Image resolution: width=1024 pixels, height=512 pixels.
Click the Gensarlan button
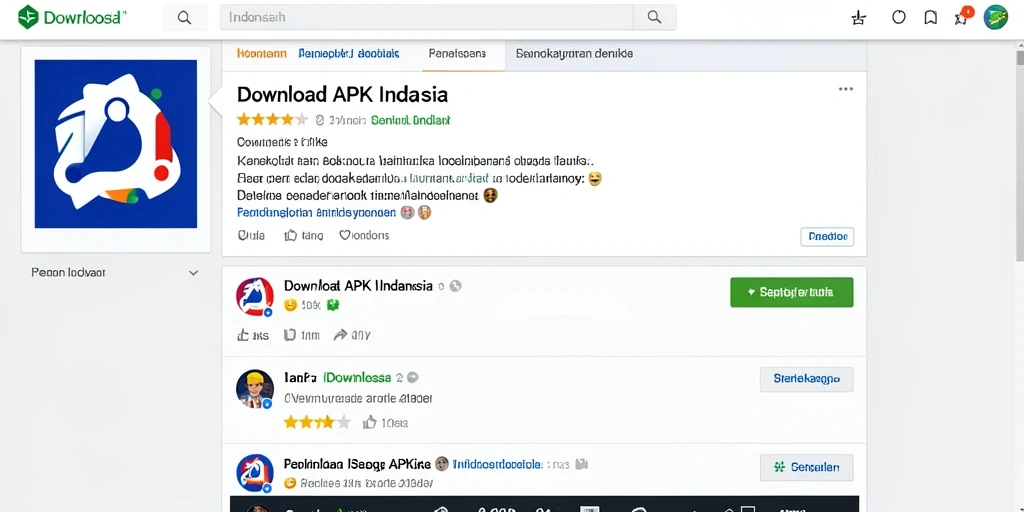807,467
